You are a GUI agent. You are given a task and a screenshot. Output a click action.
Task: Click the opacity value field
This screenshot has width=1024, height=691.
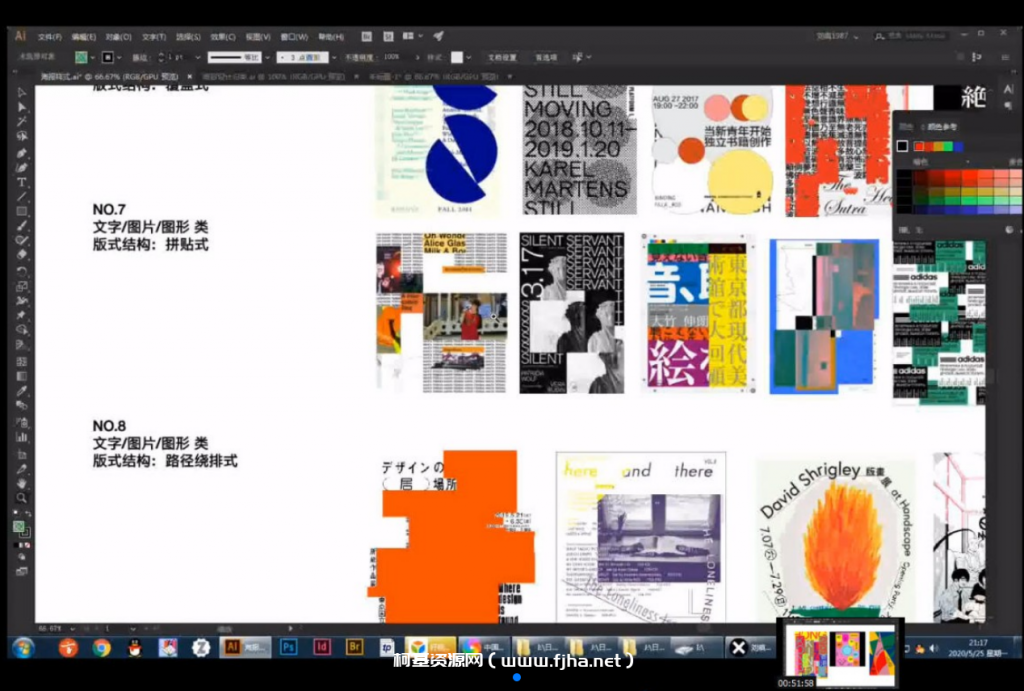coord(396,57)
